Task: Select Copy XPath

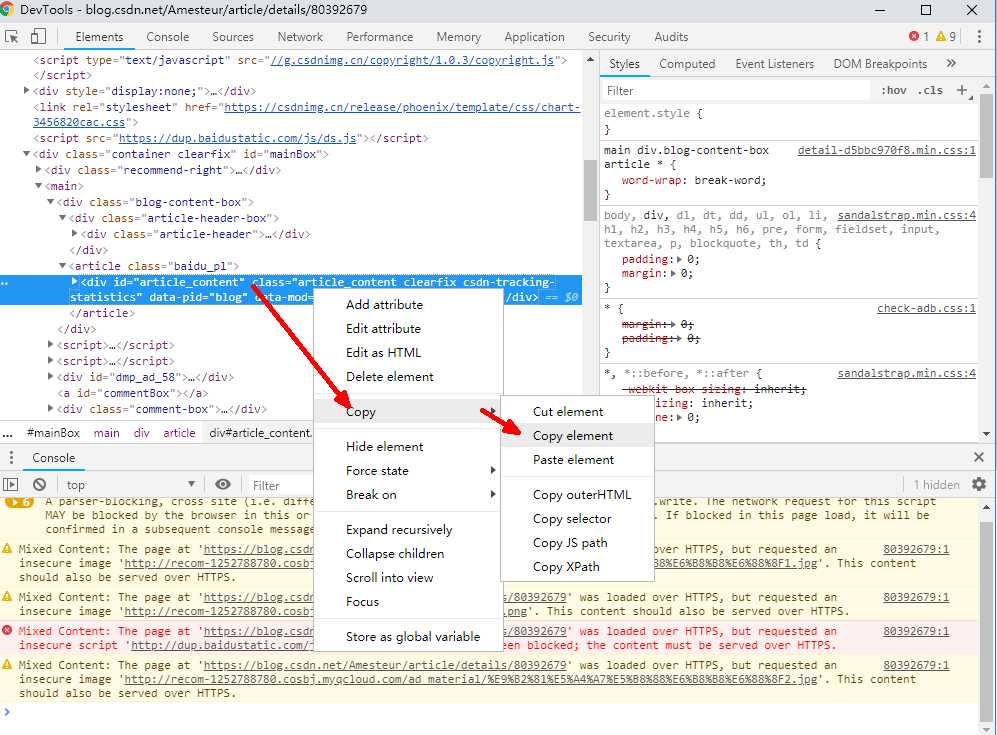Action: [577, 567]
